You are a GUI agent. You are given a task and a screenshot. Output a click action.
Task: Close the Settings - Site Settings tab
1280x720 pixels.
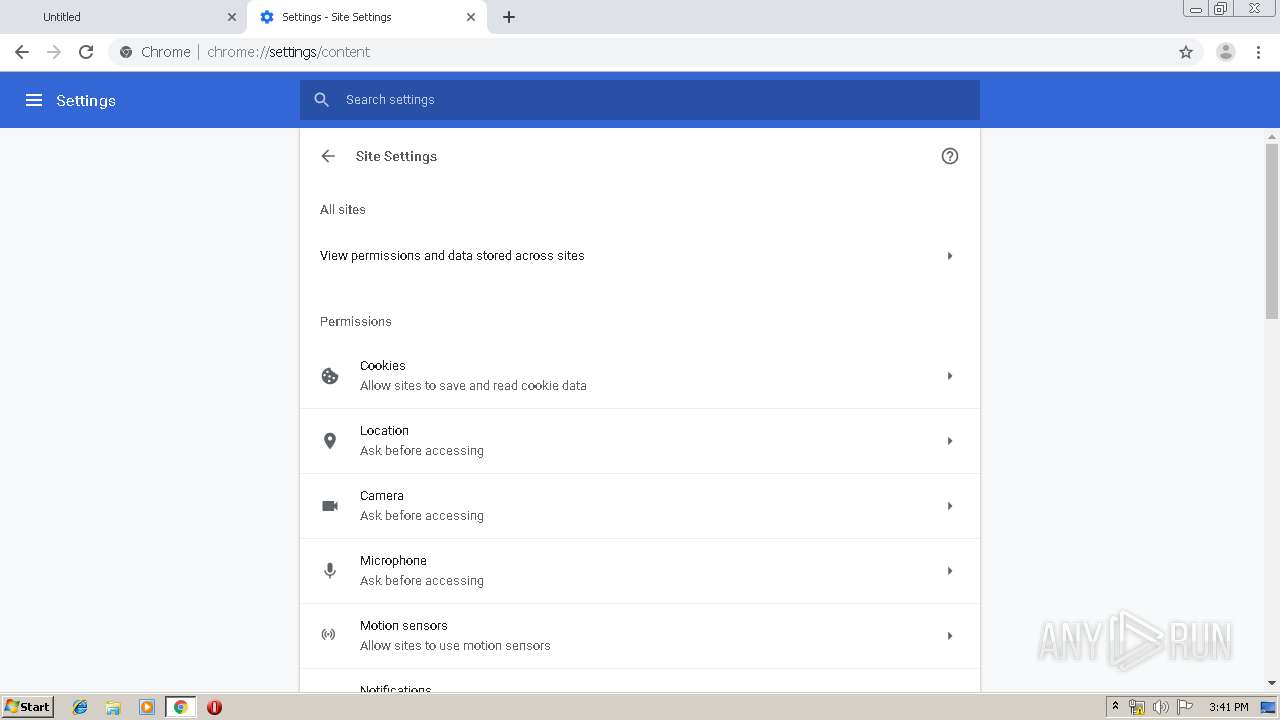[471, 17]
